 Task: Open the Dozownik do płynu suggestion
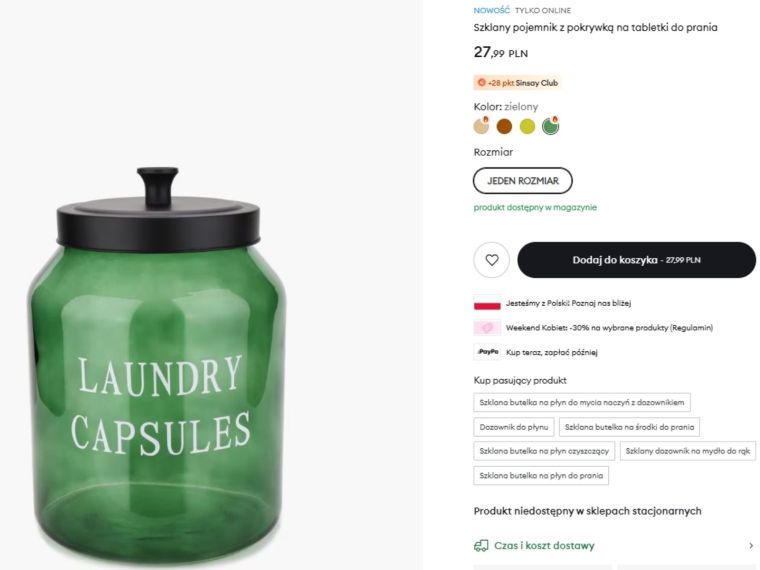coord(513,427)
